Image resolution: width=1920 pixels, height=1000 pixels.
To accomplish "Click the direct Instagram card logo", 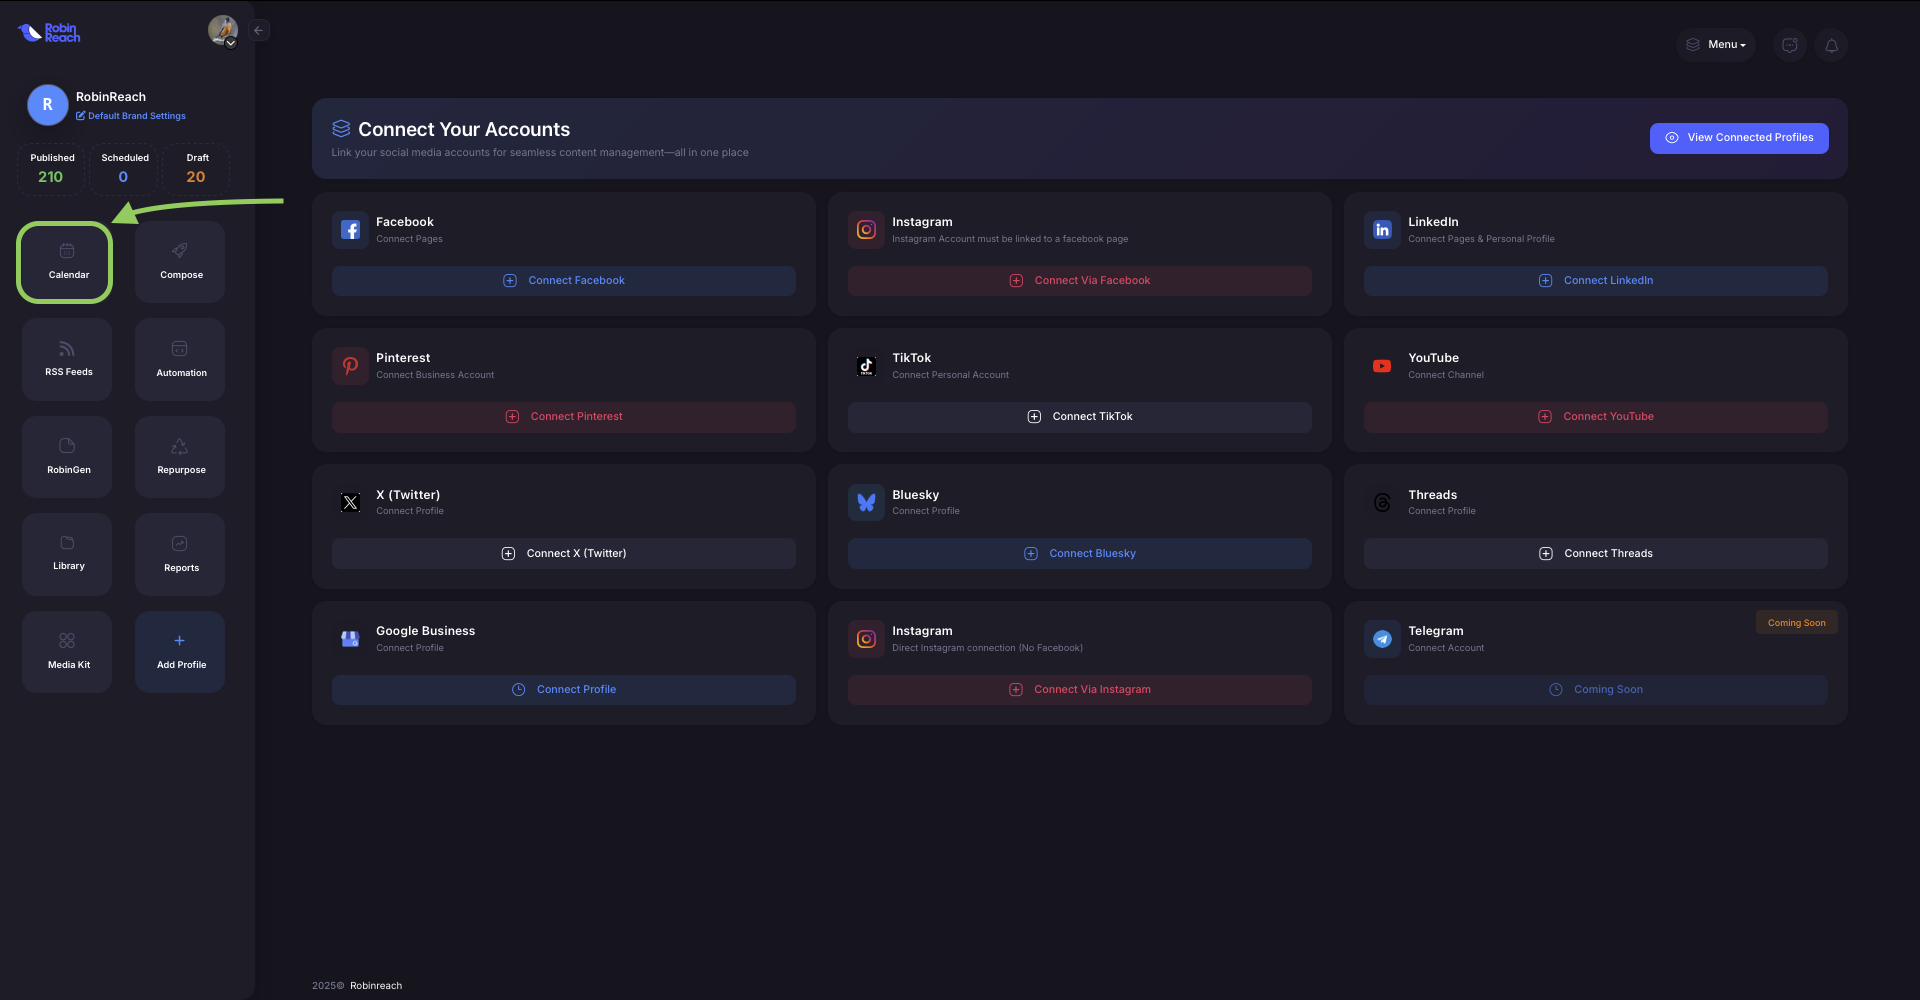I will click(866, 639).
